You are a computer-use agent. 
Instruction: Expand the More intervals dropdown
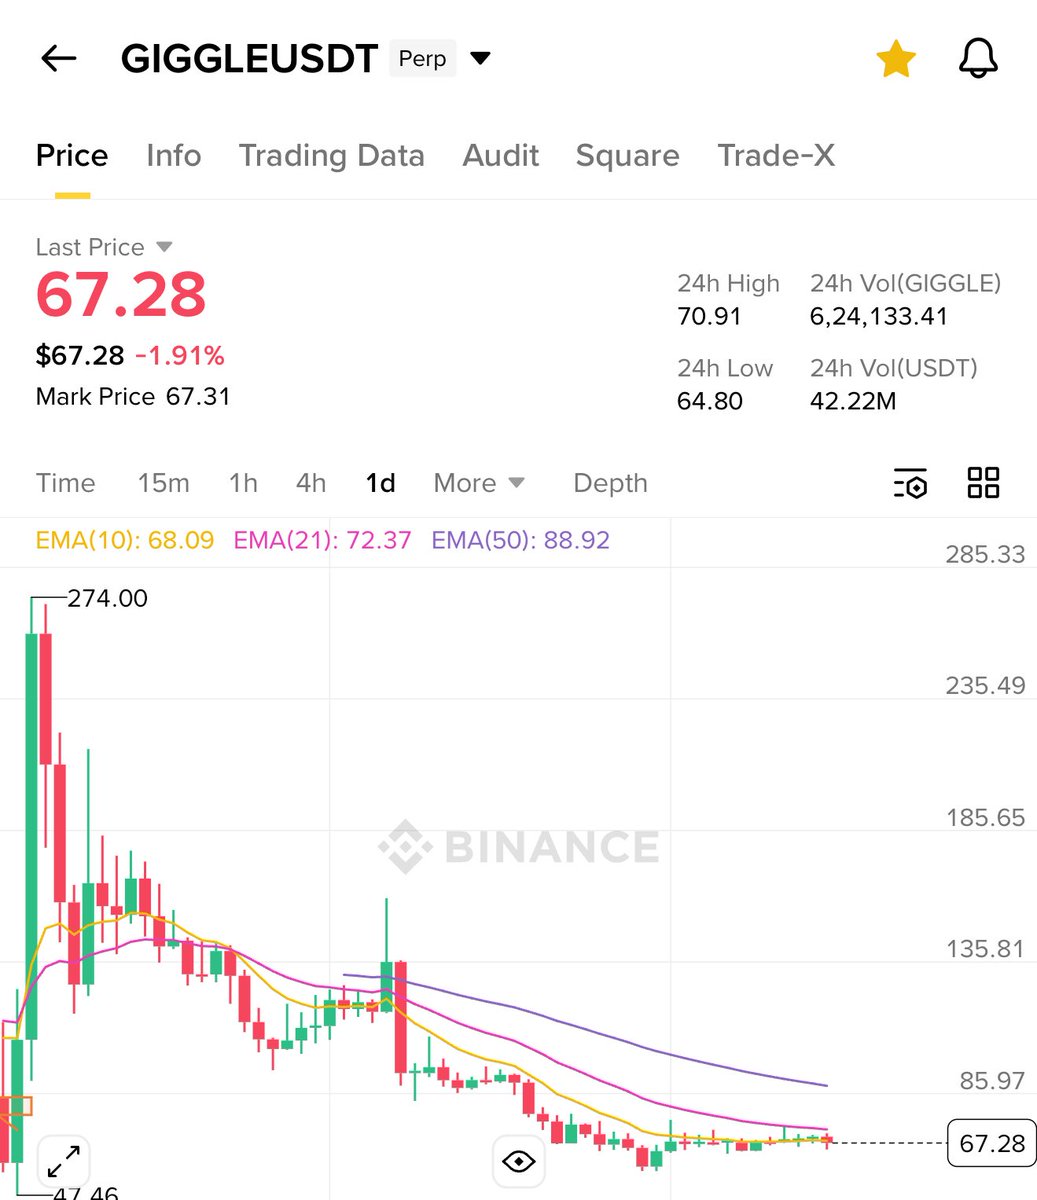click(x=479, y=483)
